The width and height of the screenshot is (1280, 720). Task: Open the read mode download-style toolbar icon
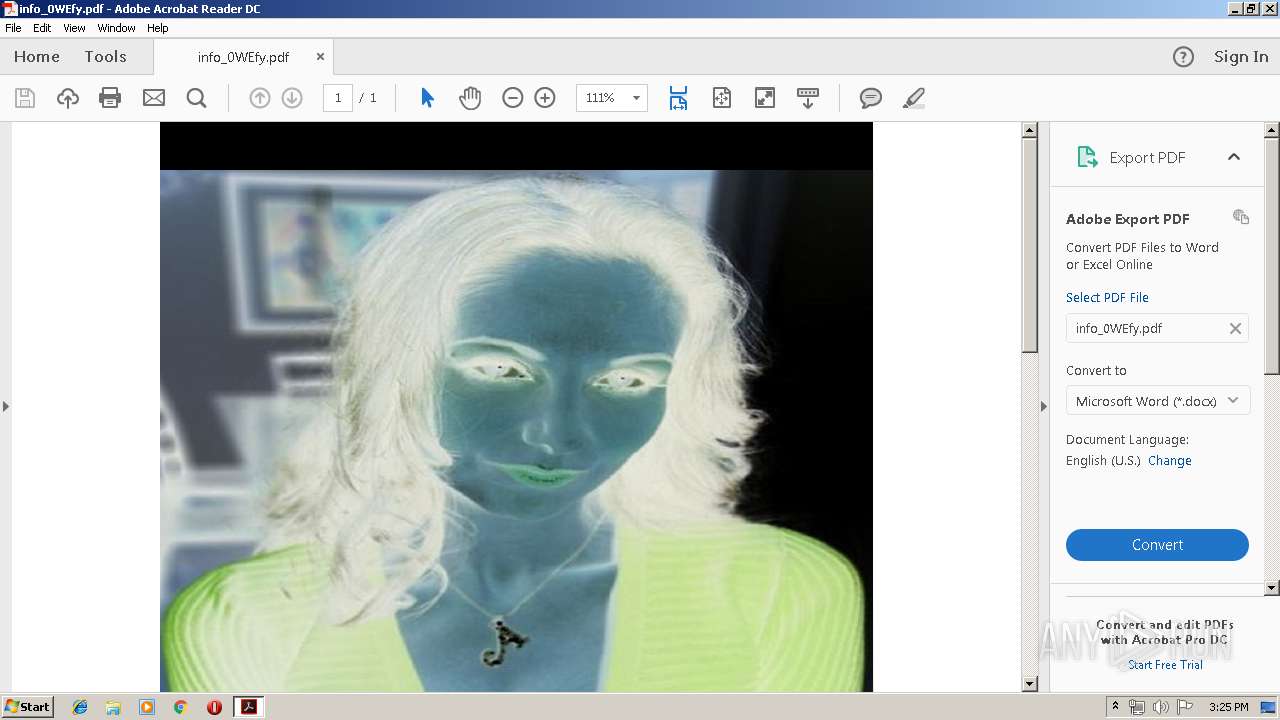coord(808,98)
